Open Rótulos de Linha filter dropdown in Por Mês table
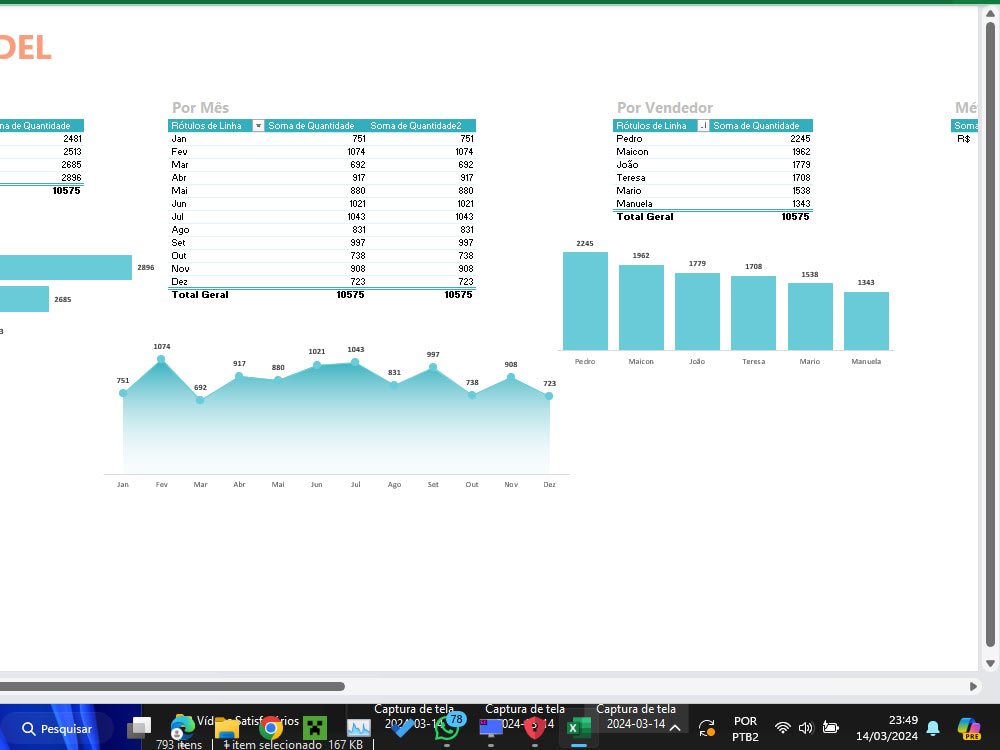 257,125
